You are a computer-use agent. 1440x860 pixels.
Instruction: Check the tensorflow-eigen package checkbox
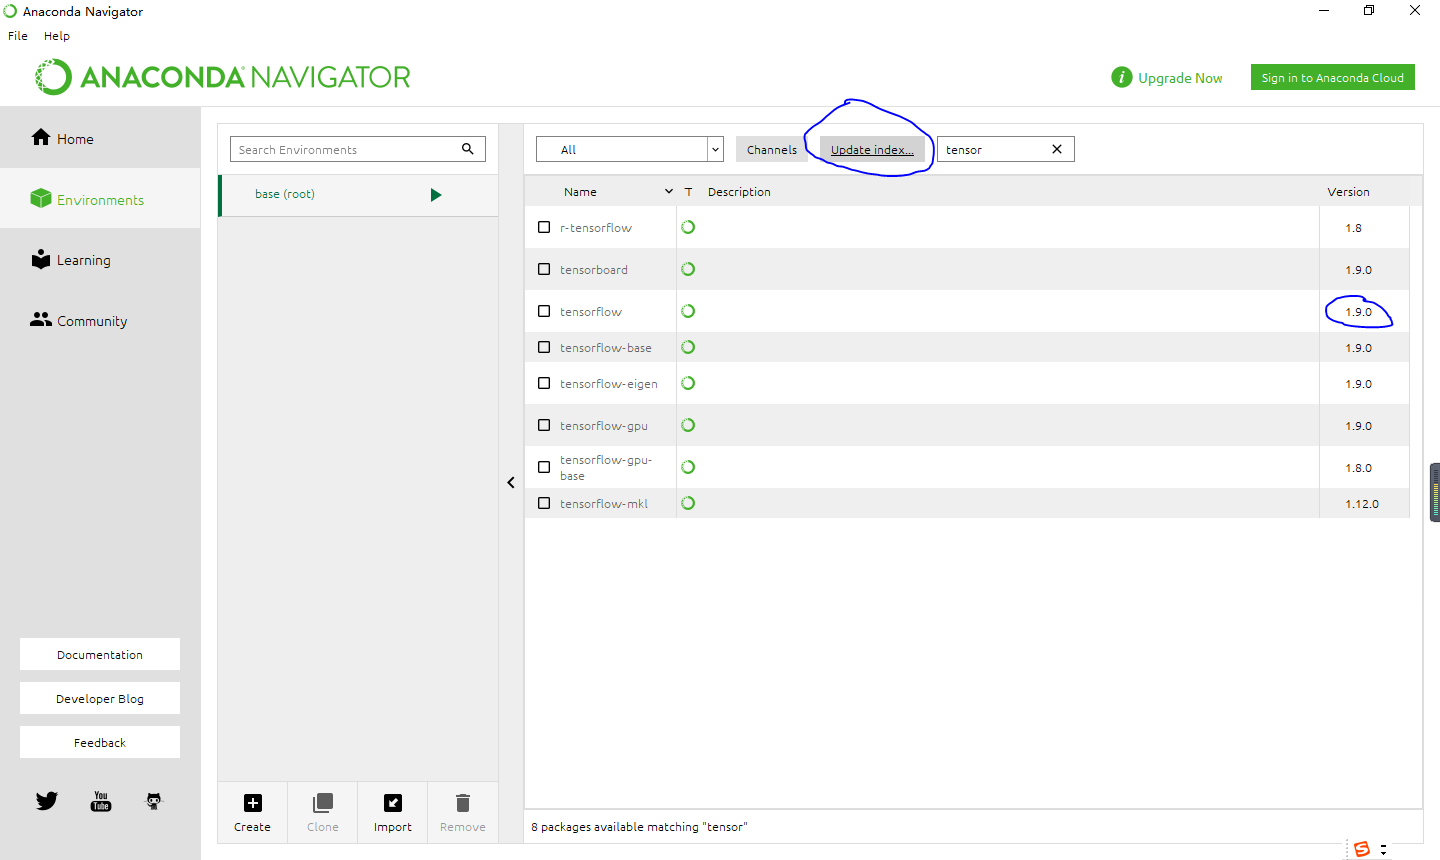[x=544, y=383]
